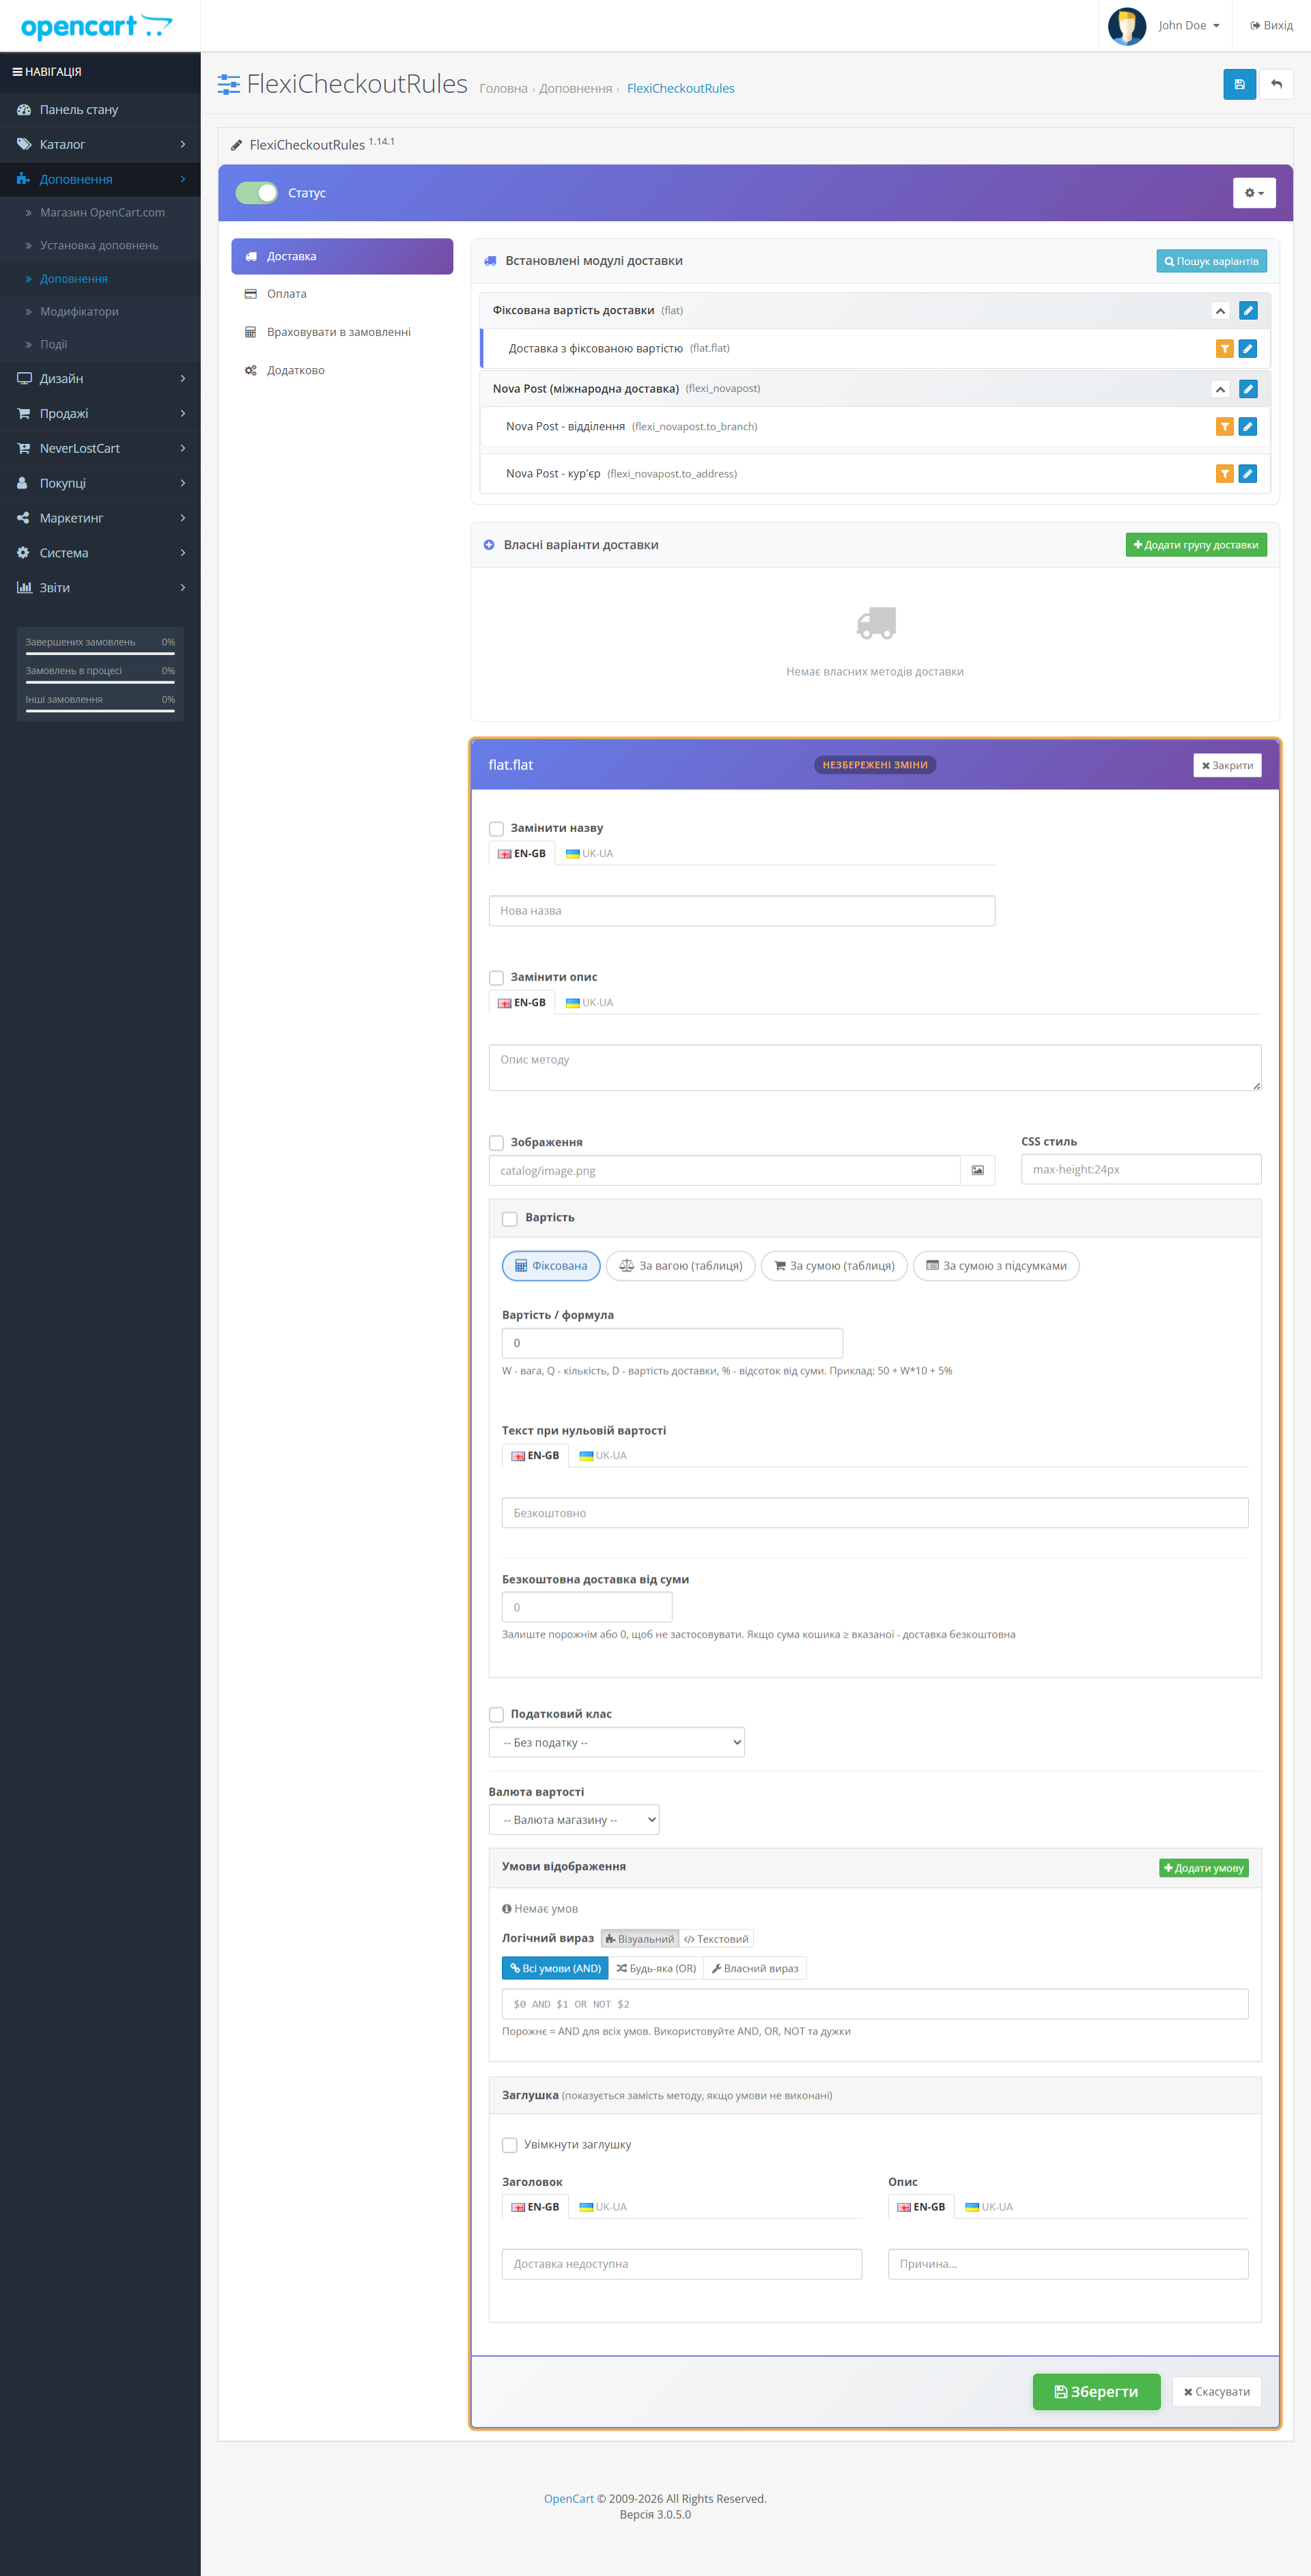Select Всі умови (AND) logic option
The width and height of the screenshot is (1311, 2576).
pos(555,1969)
